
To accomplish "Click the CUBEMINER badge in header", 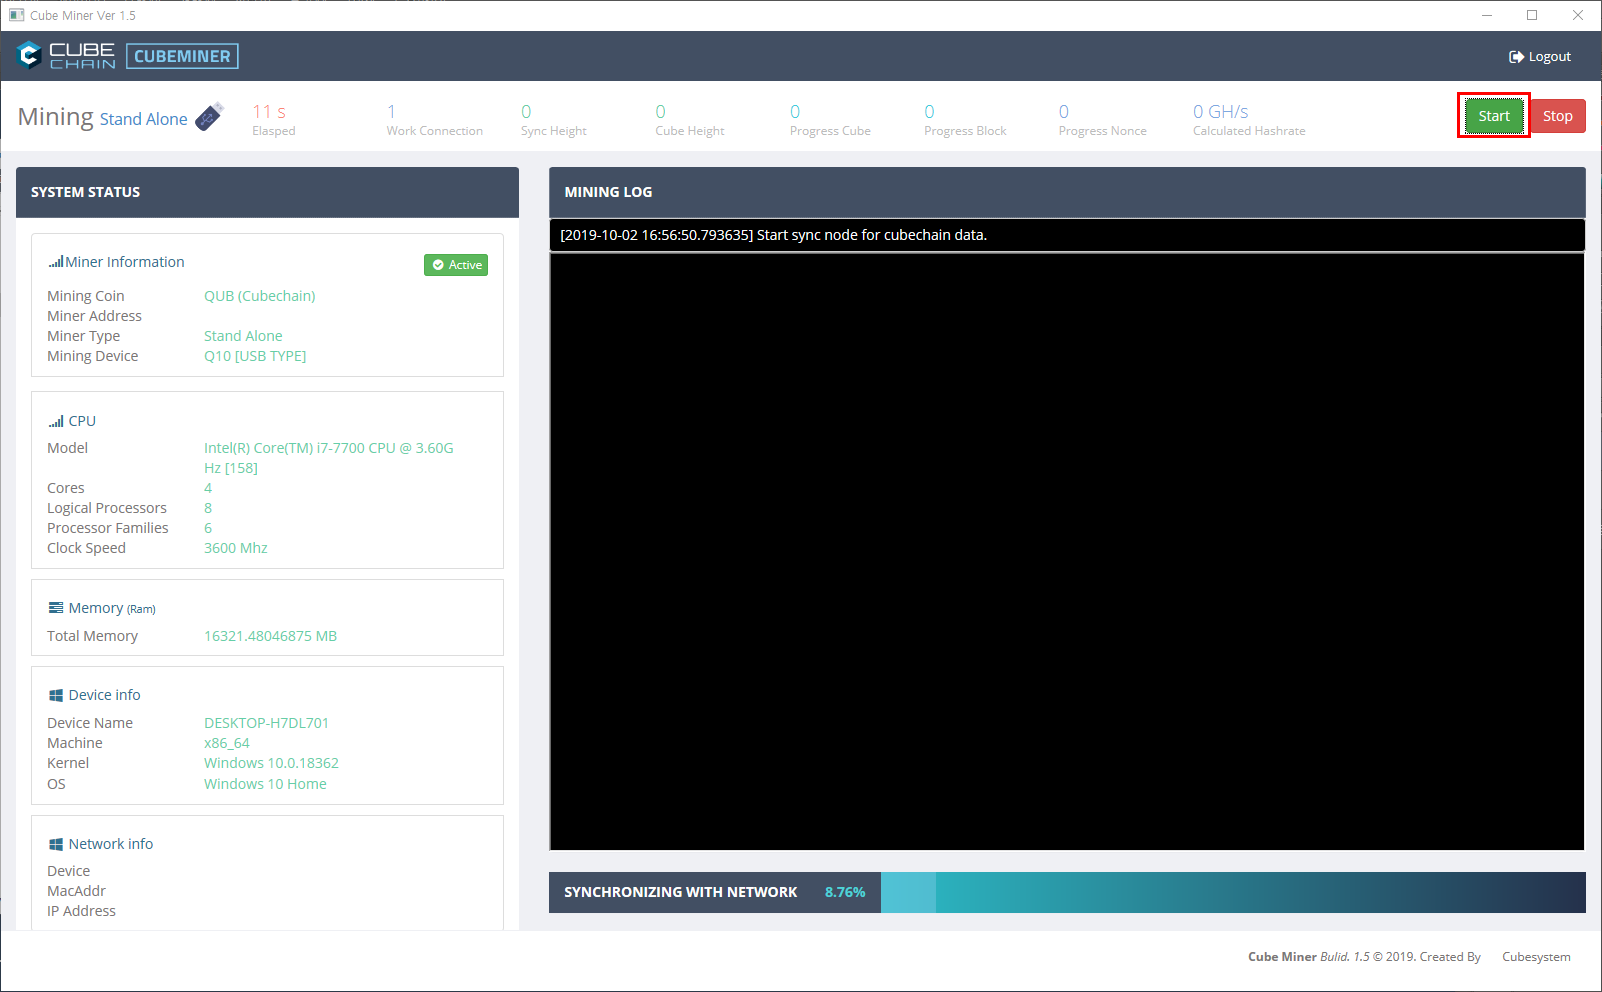I will (x=182, y=56).
